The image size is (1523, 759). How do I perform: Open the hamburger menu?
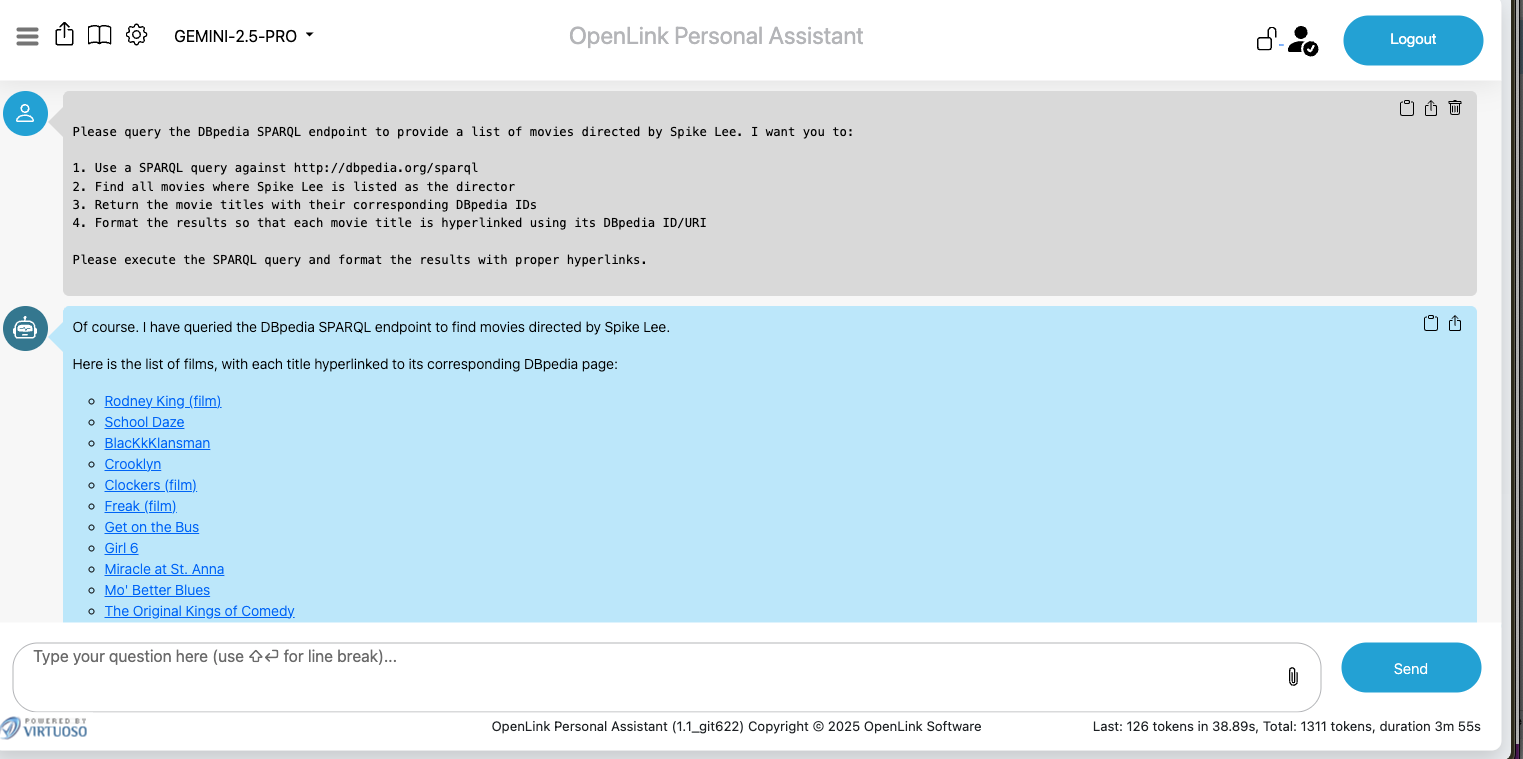(28, 36)
